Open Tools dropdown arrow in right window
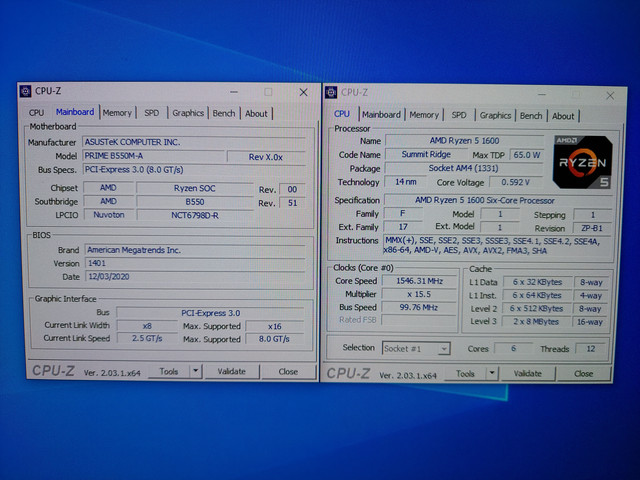This screenshot has width=640, height=480. coord(491,373)
